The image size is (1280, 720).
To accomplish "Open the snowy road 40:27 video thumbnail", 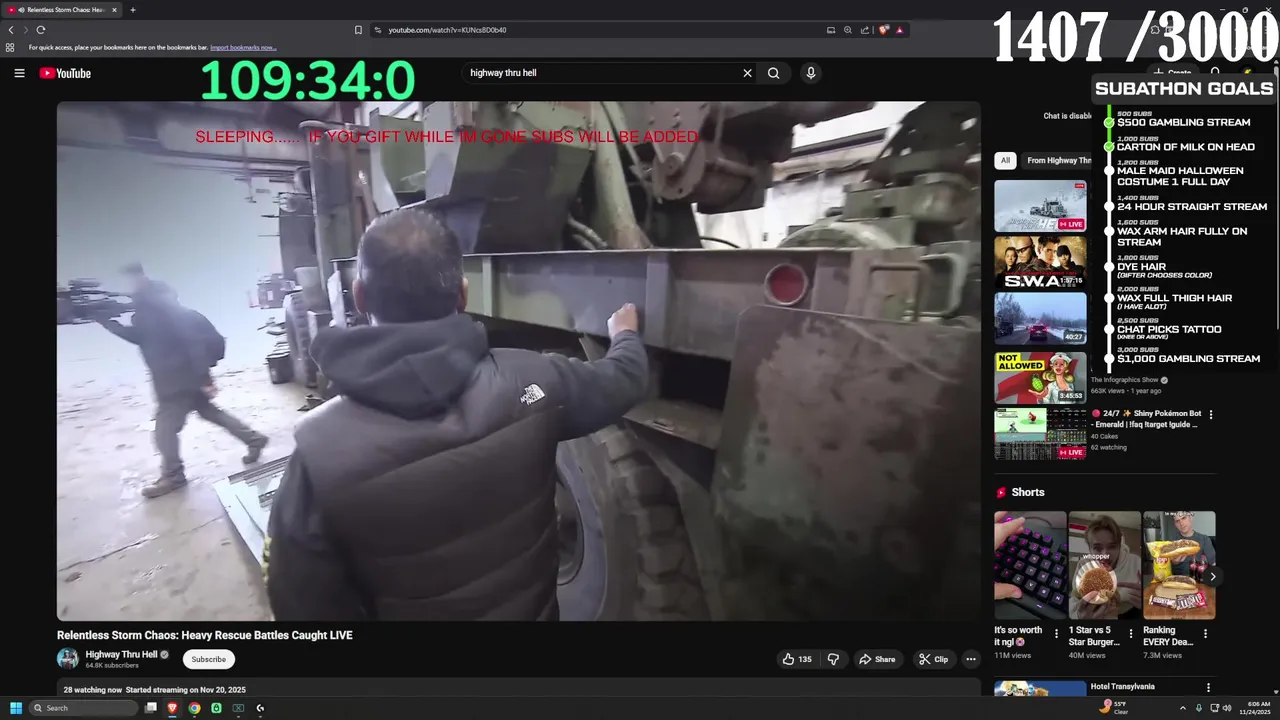I will 1040,318.
